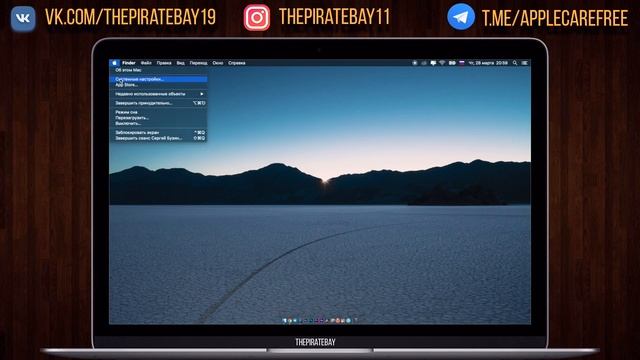This screenshot has width=640, height=360.
Task: Select Системные настройки in the Apple menu
Action: [158, 79]
